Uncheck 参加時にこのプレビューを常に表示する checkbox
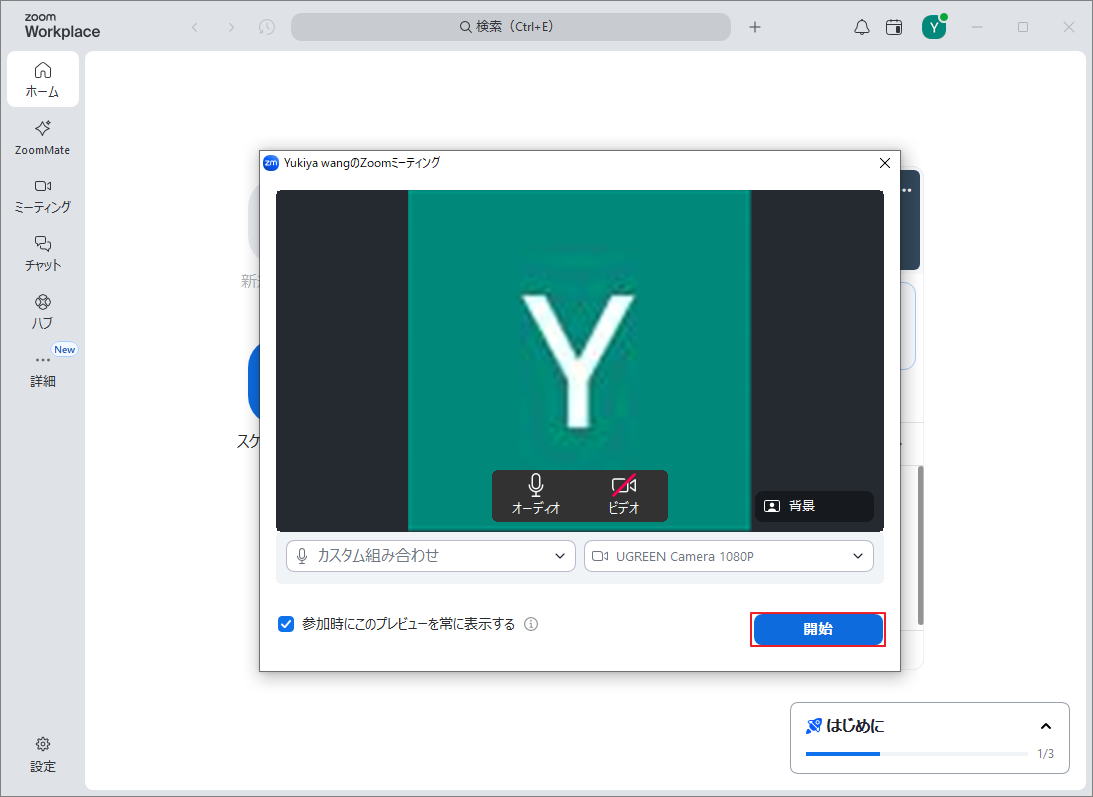Viewport: 1093px width, 797px height. (x=286, y=624)
